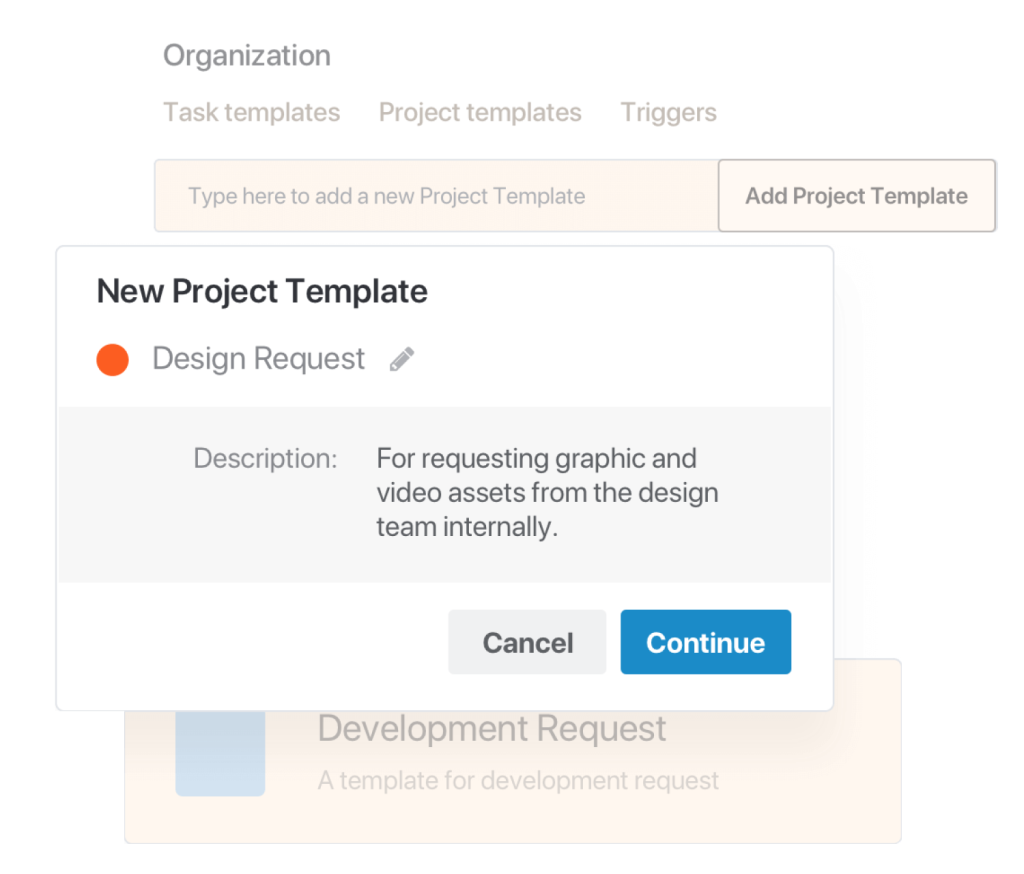The width and height of the screenshot is (1024, 874).
Task: Click the description text about graphic and video assets
Action: [x=547, y=493]
